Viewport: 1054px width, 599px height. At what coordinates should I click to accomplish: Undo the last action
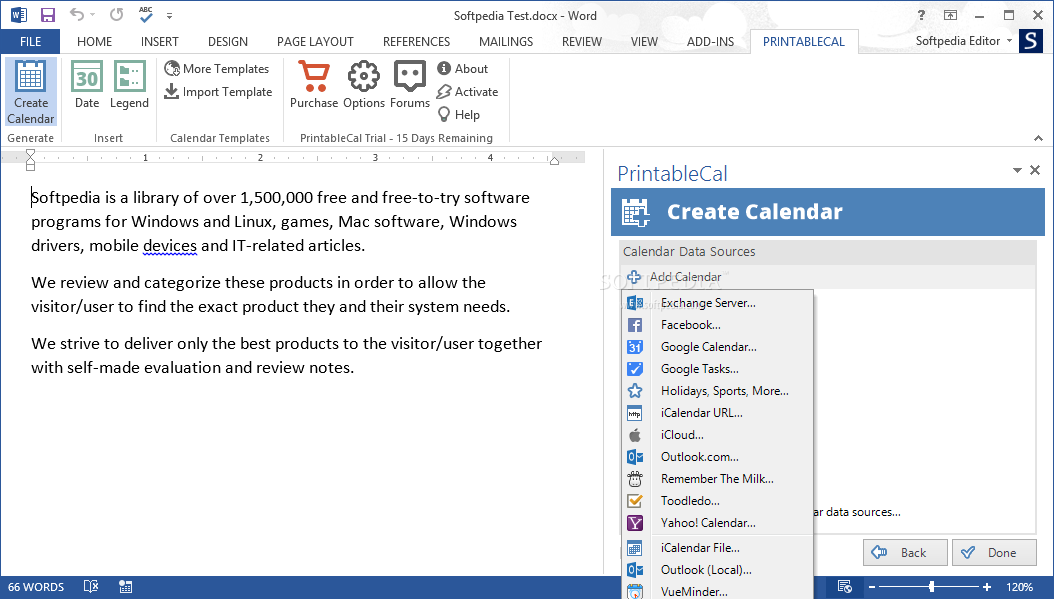coord(77,14)
